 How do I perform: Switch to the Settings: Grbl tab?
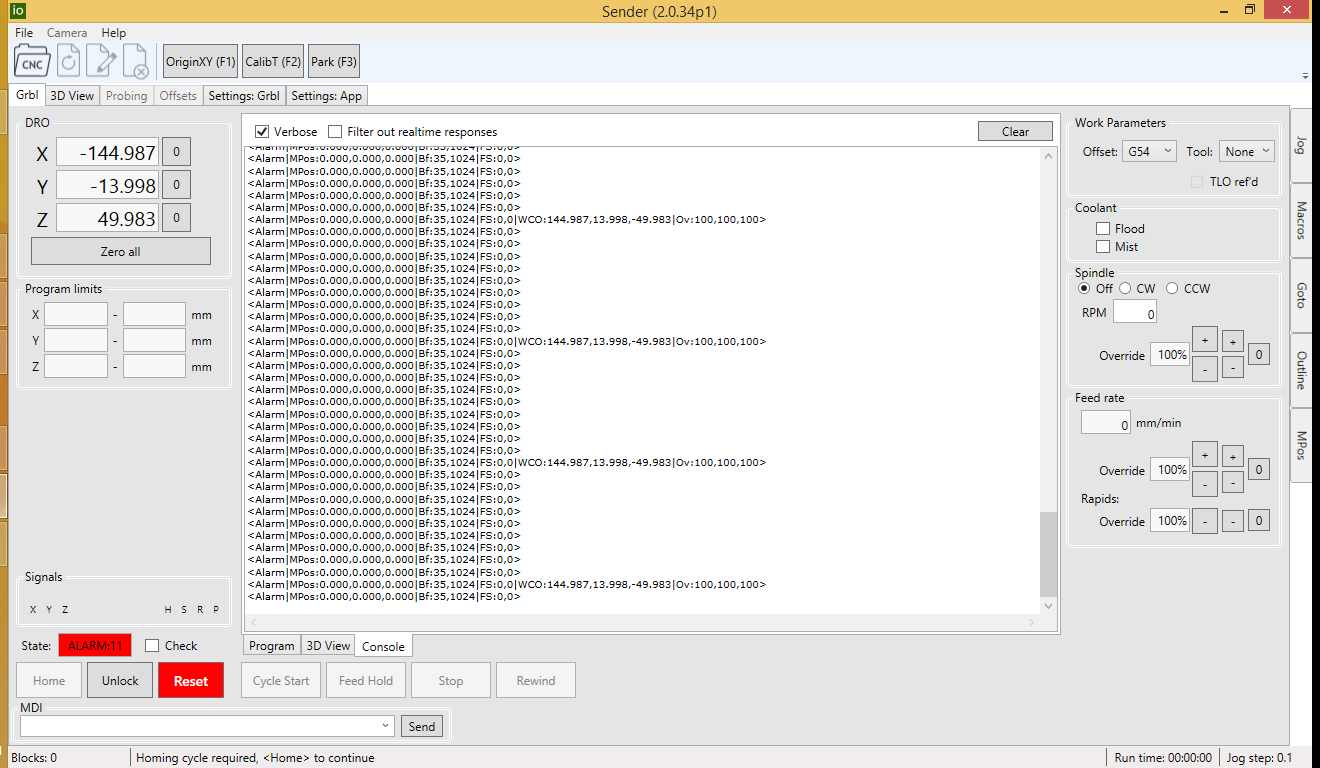tap(244, 96)
